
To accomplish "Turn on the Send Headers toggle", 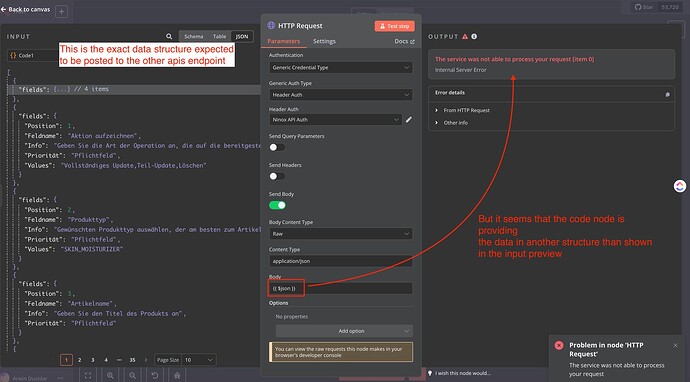I will [x=277, y=176].
